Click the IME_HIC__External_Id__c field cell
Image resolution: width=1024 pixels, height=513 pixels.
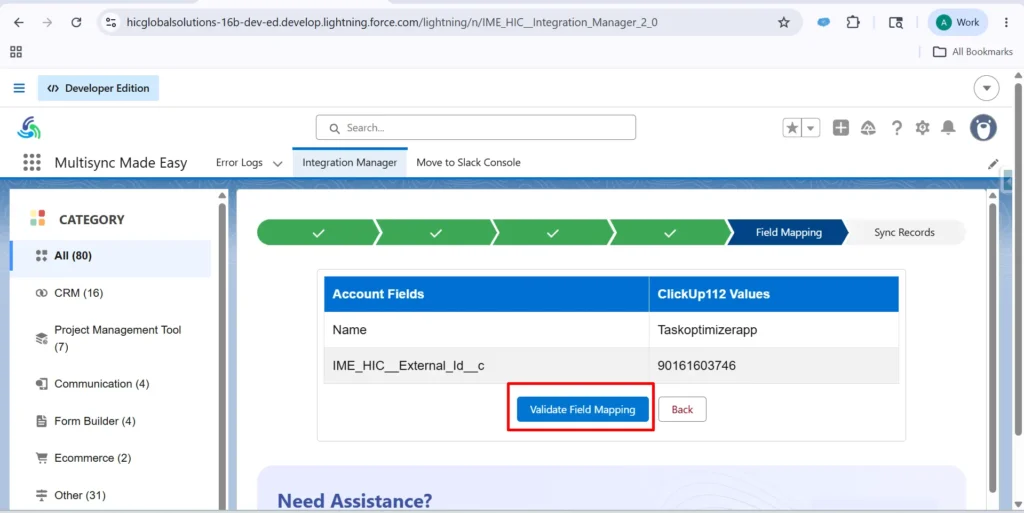point(487,365)
